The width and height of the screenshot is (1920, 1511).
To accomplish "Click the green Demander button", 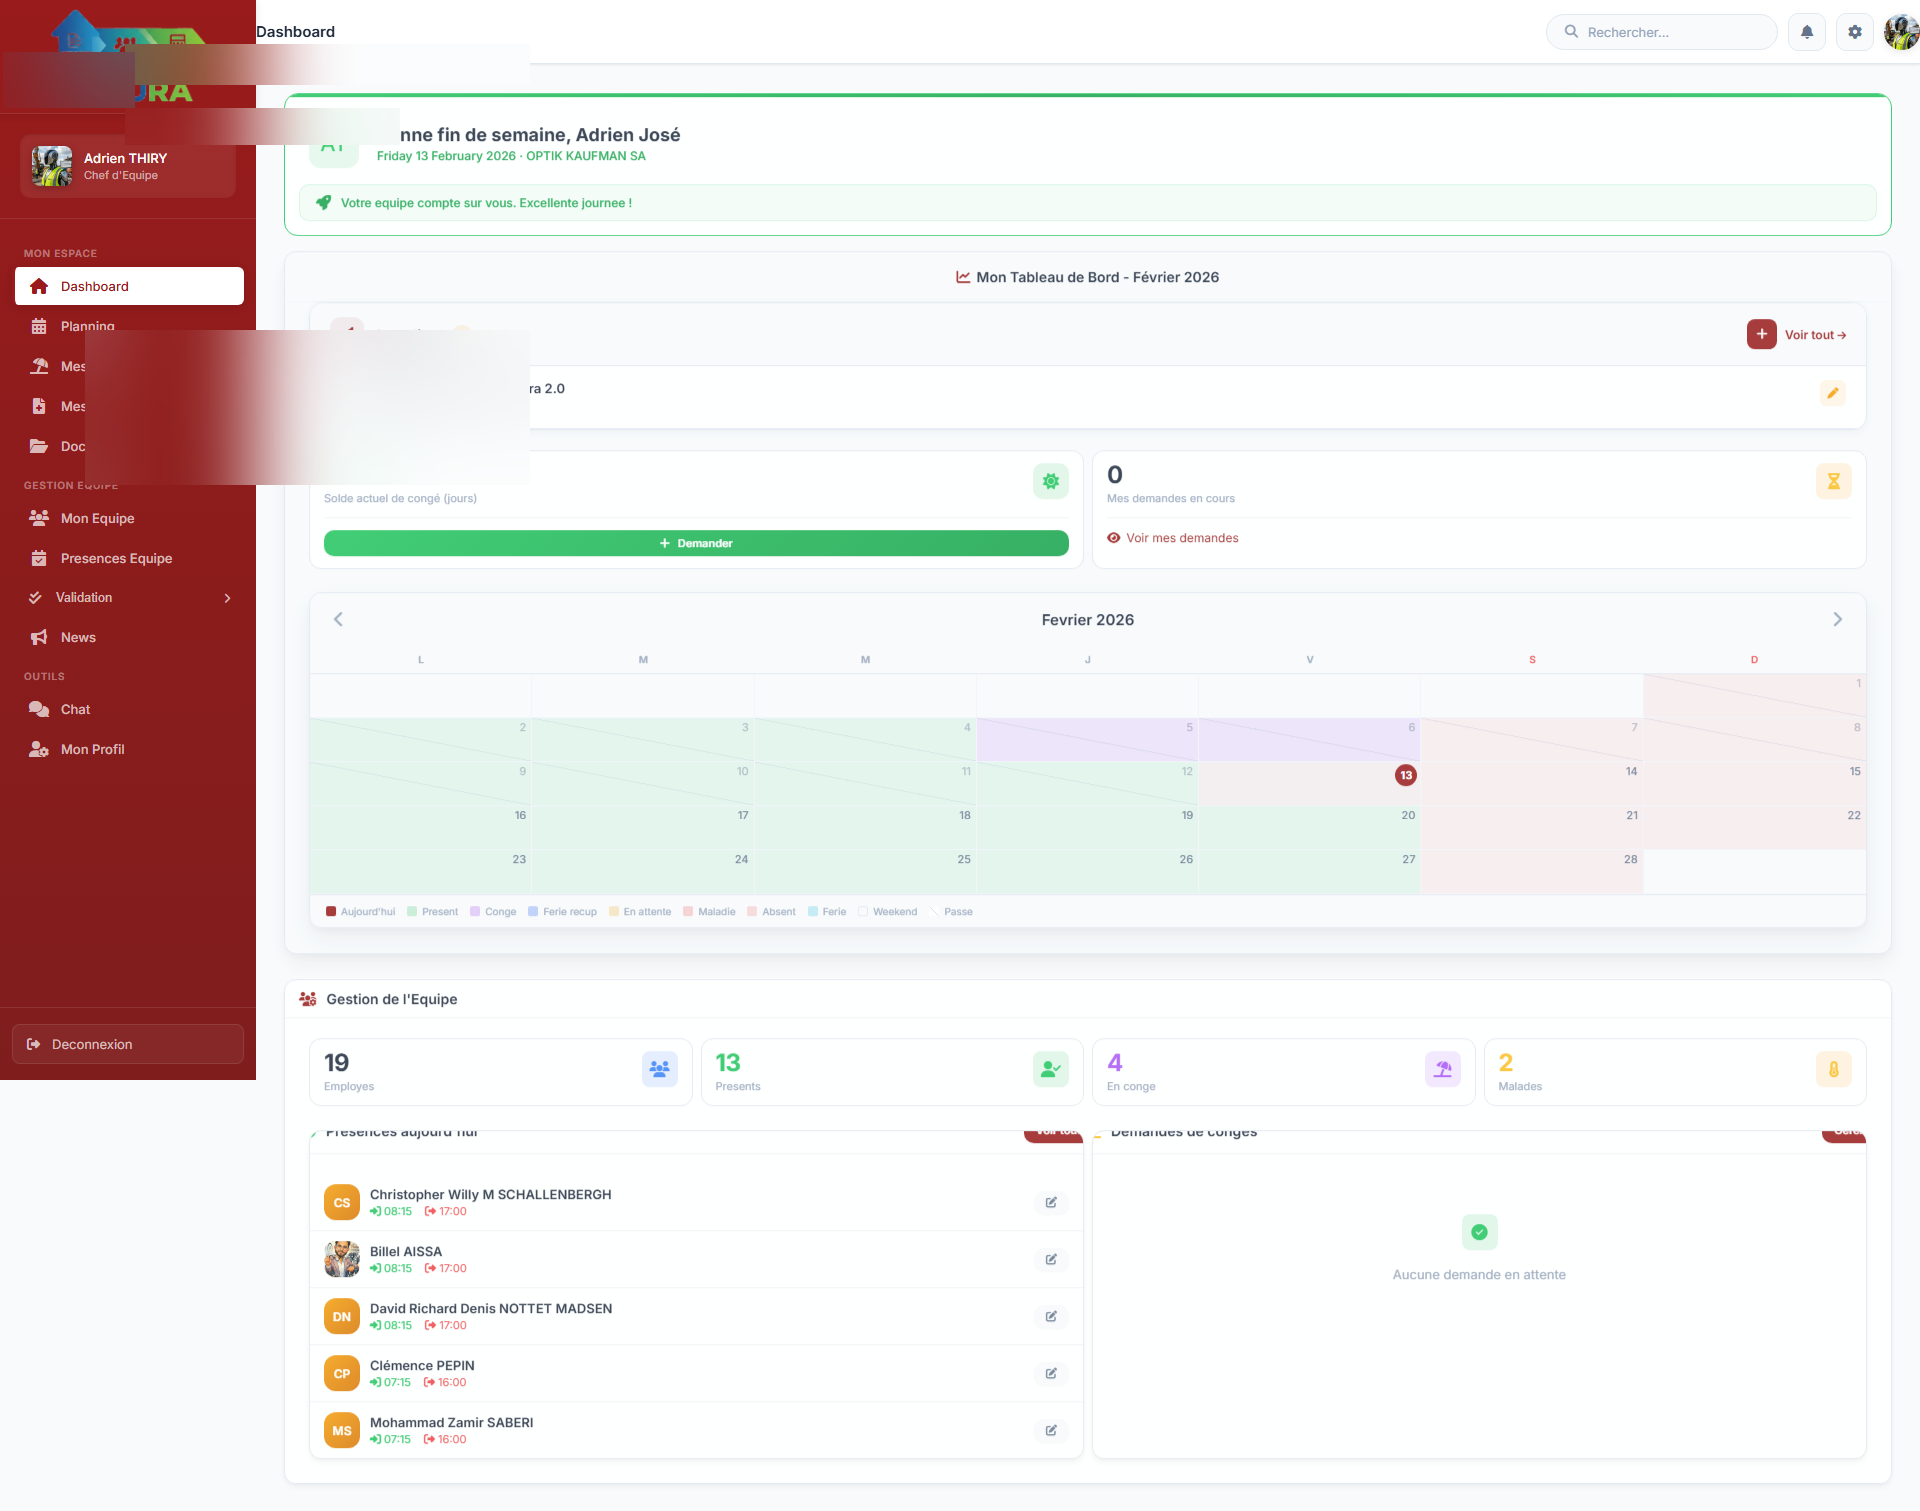I will tap(695, 543).
